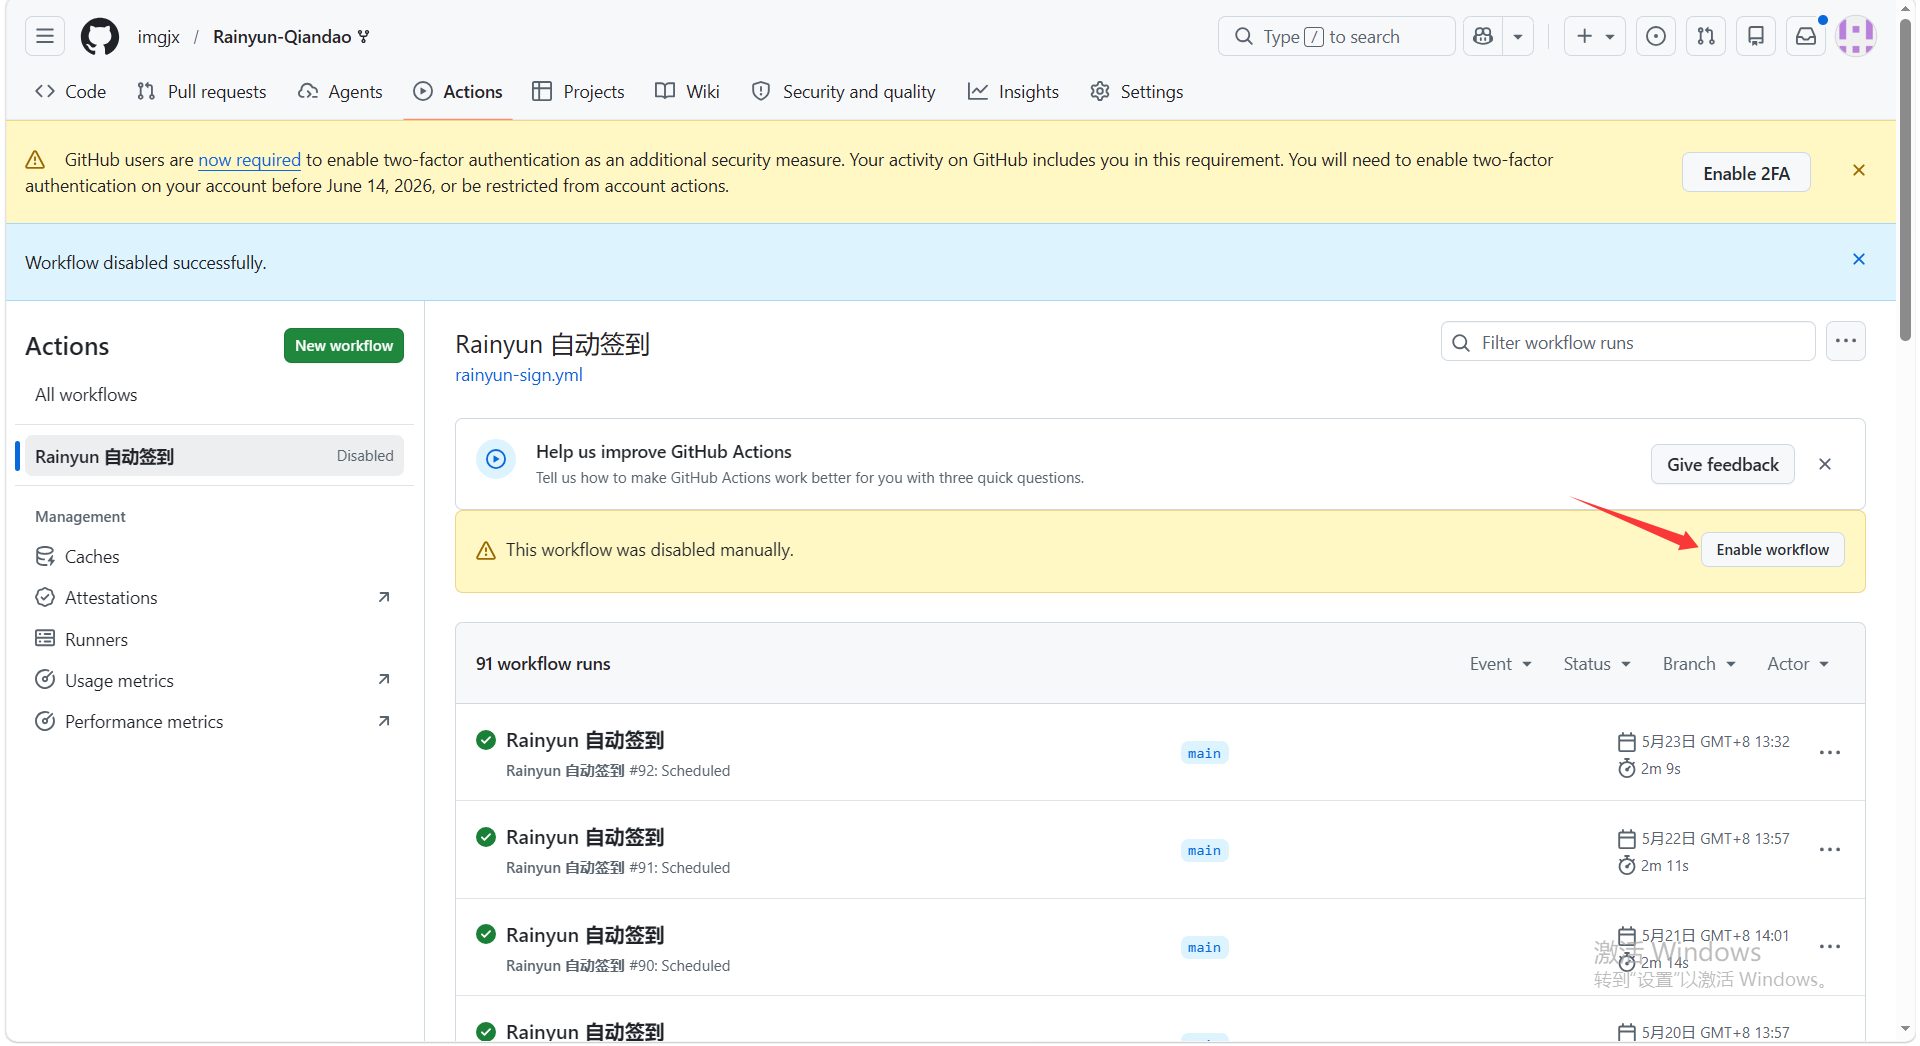Click the imgjx owner link
Image resolution: width=1920 pixels, height=1046 pixels.
(x=159, y=37)
